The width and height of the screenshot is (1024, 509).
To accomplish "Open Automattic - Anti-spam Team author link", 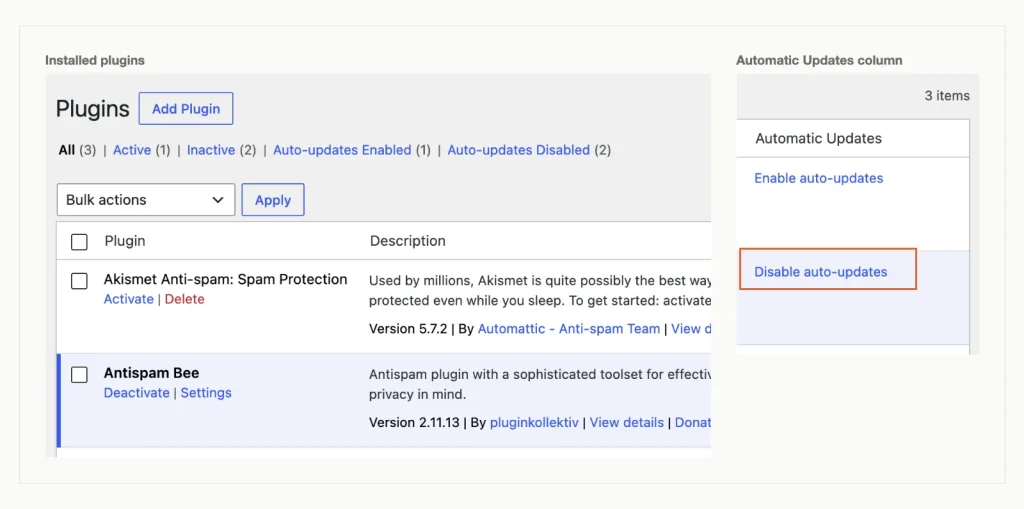I will [x=569, y=329].
